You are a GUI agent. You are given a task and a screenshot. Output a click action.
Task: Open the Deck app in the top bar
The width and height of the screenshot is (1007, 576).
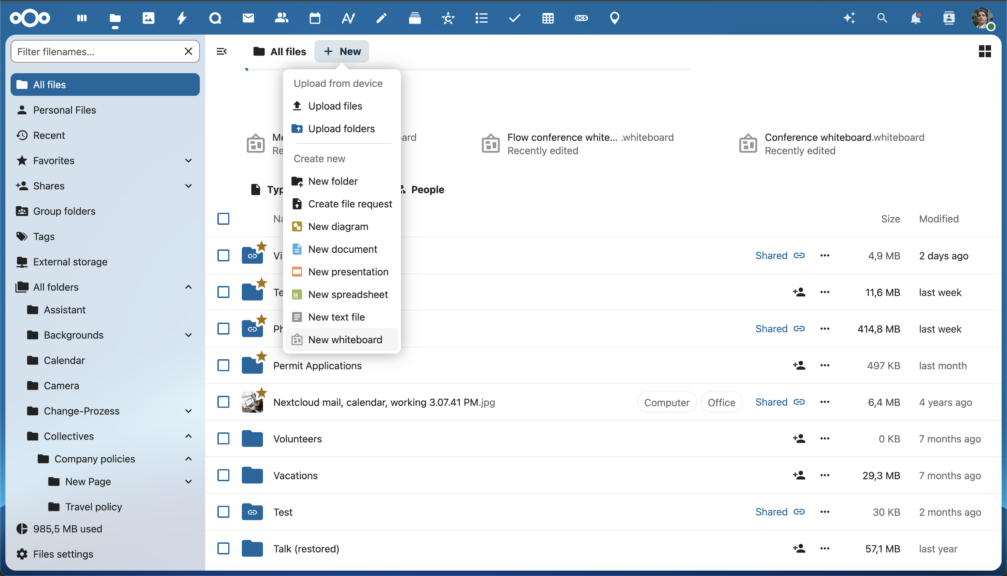pyautogui.click(x=414, y=17)
